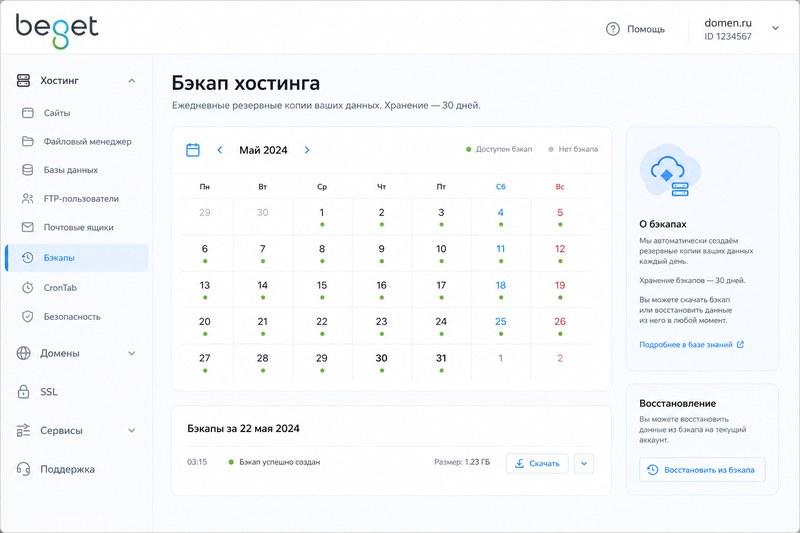Click the Сервисы sliders icon
Viewport: 800px width, 533px height.
(23, 430)
